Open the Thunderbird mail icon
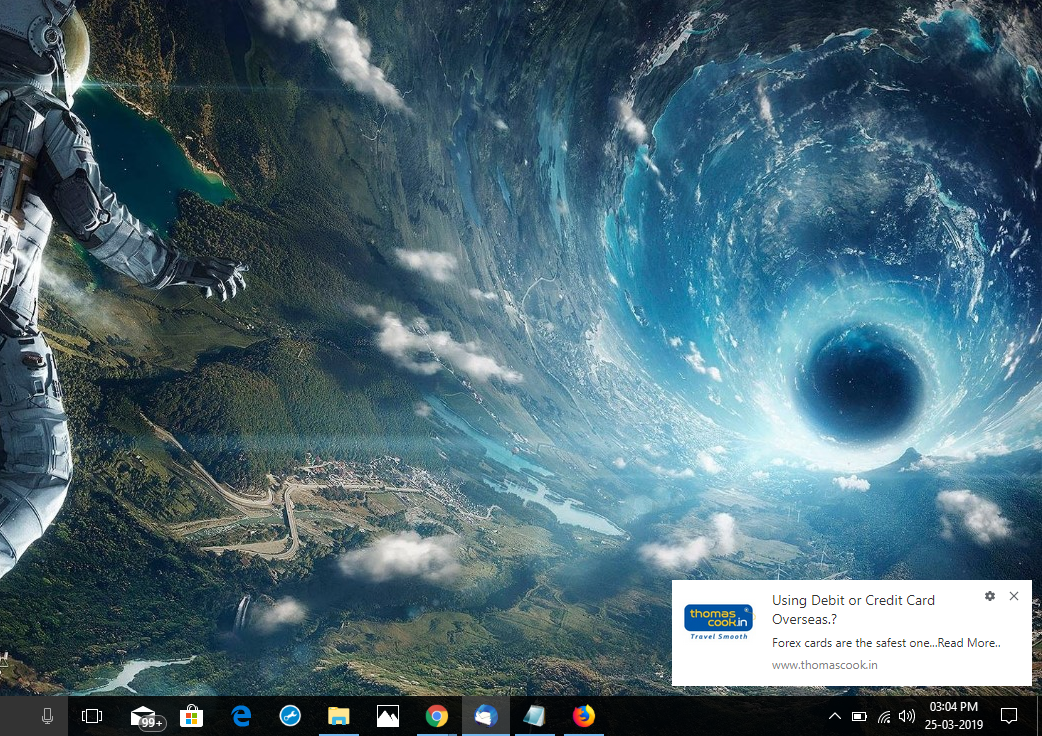This screenshot has height=736, width=1042. coord(486,715)
